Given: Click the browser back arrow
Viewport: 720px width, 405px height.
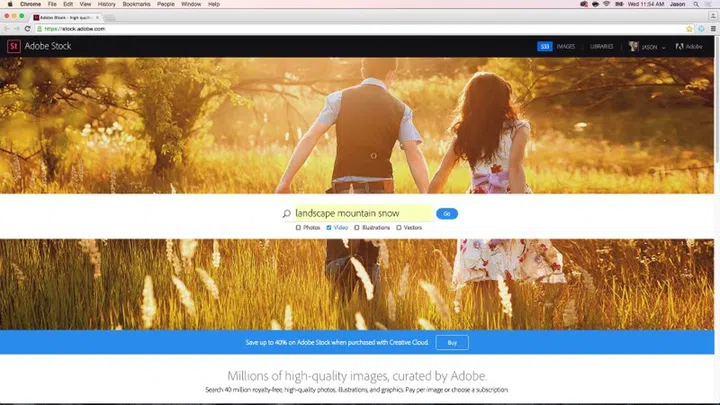Looking at the screenshot, I should [6, 28].
